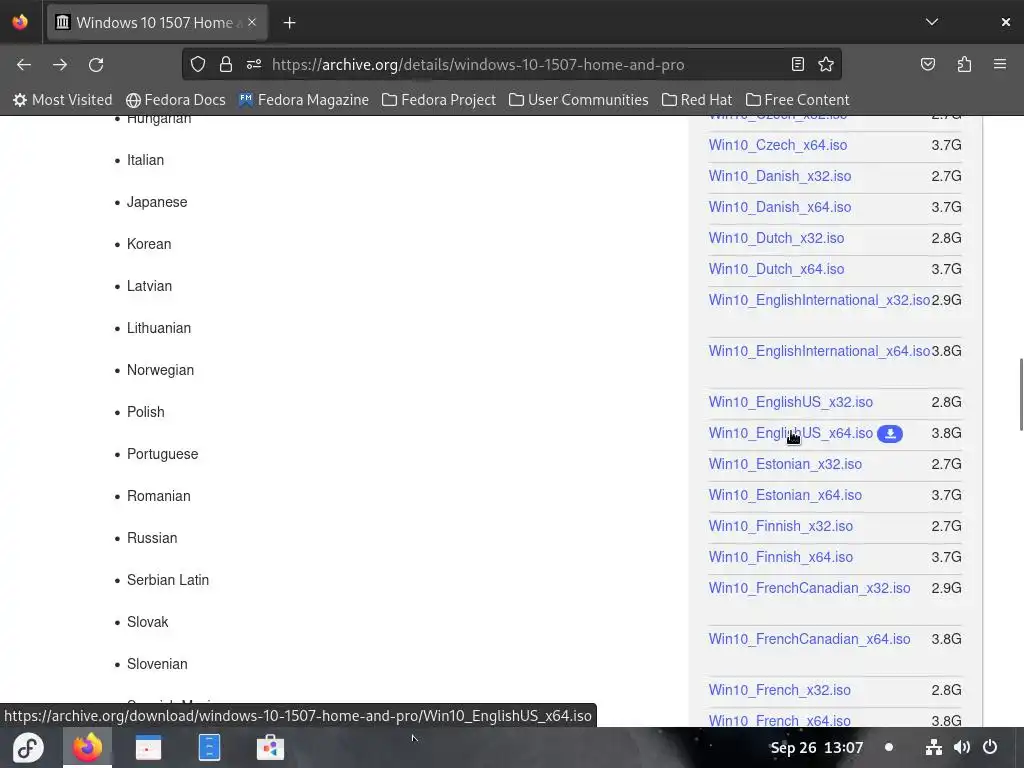This screenshot has width=1024, height=768.
Task: Bookmark this page with star icon
Action: 826,64
